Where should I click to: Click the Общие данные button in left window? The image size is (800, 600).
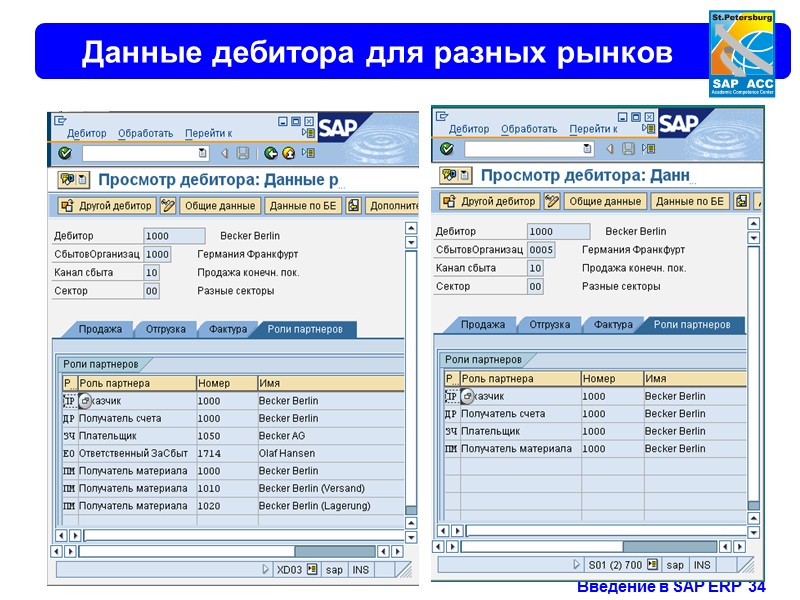click(220, 206)
